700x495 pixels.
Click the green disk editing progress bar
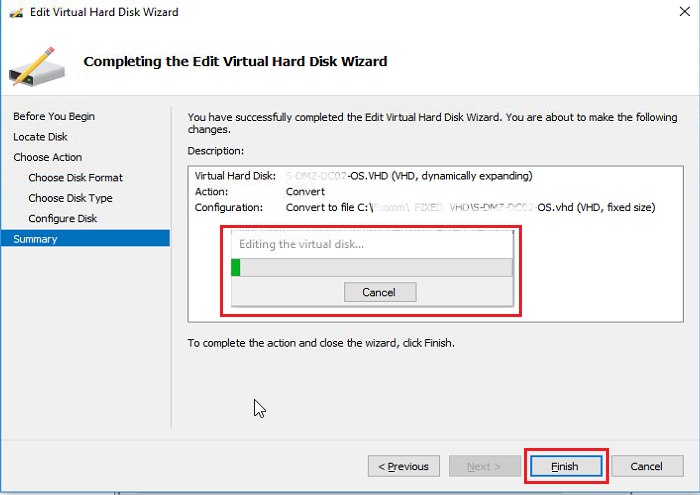pos(371,267)
